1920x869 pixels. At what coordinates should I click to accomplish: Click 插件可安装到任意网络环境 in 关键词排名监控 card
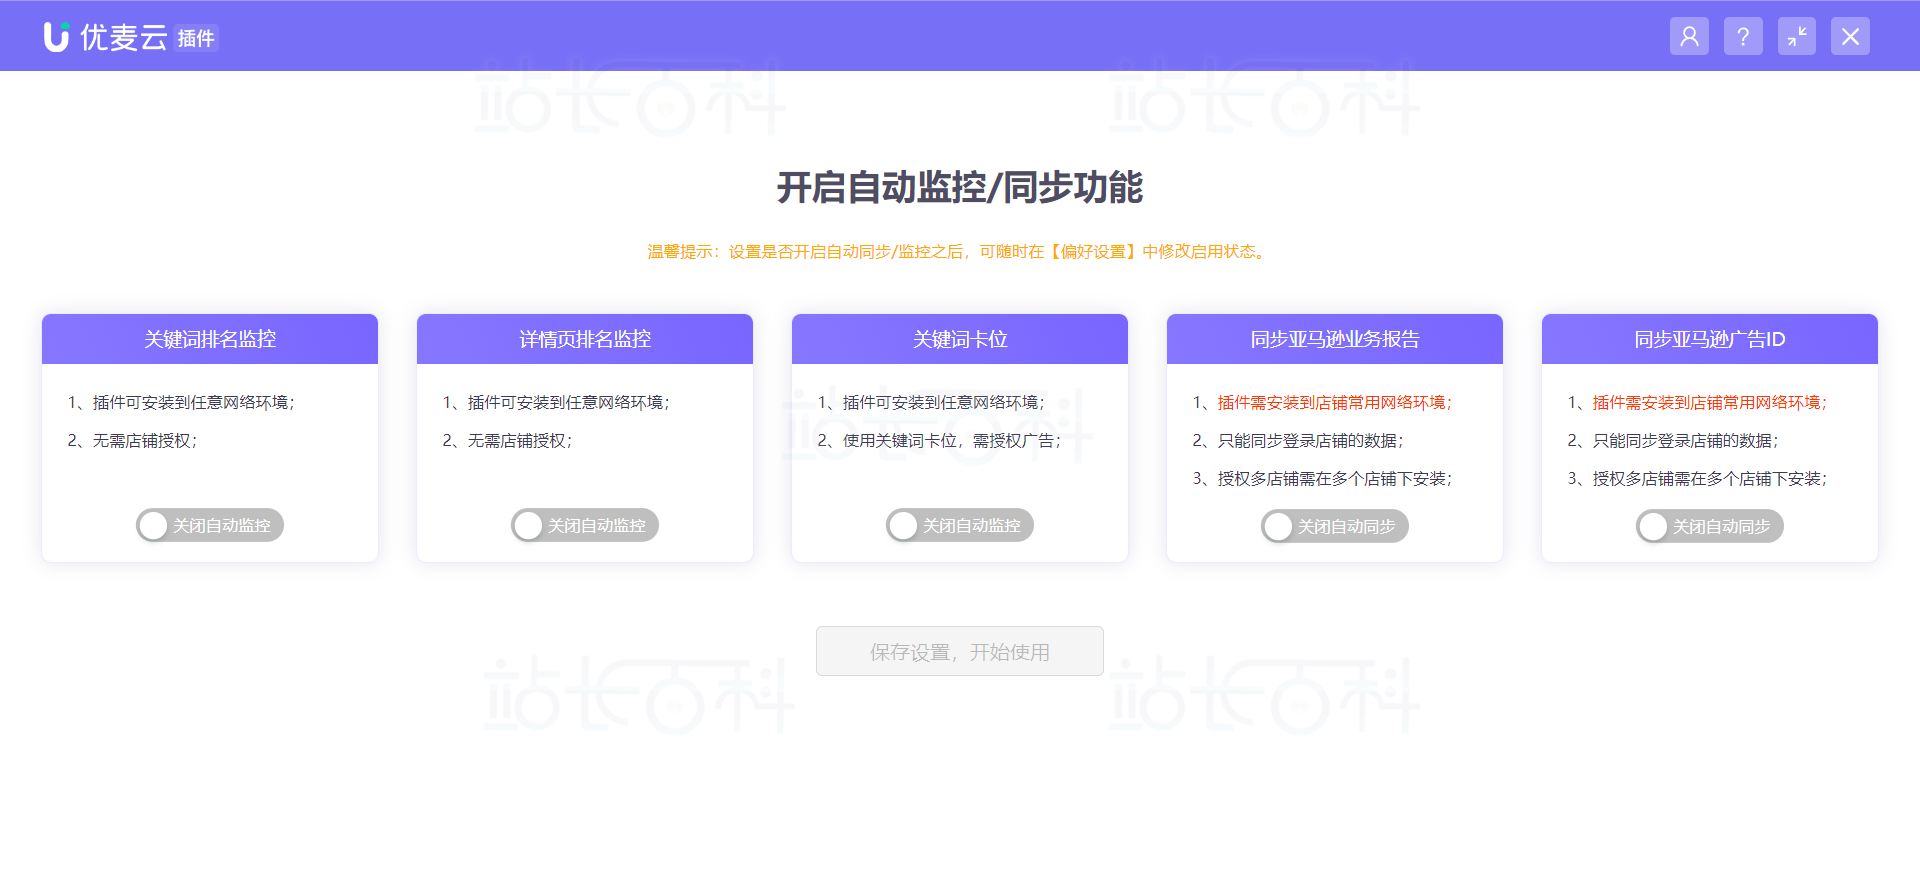193,403
